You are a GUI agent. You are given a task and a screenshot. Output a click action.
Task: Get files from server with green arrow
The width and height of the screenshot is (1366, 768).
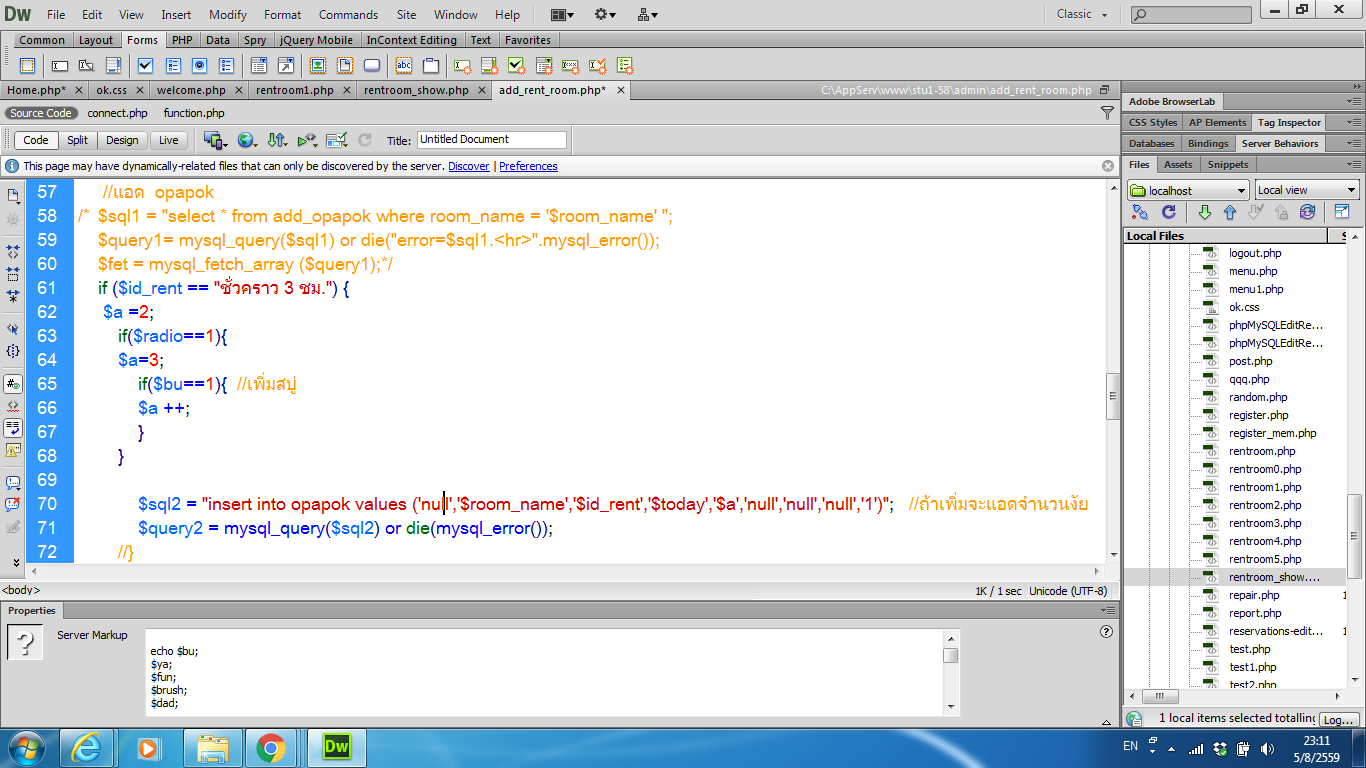tap(1204, 212)
